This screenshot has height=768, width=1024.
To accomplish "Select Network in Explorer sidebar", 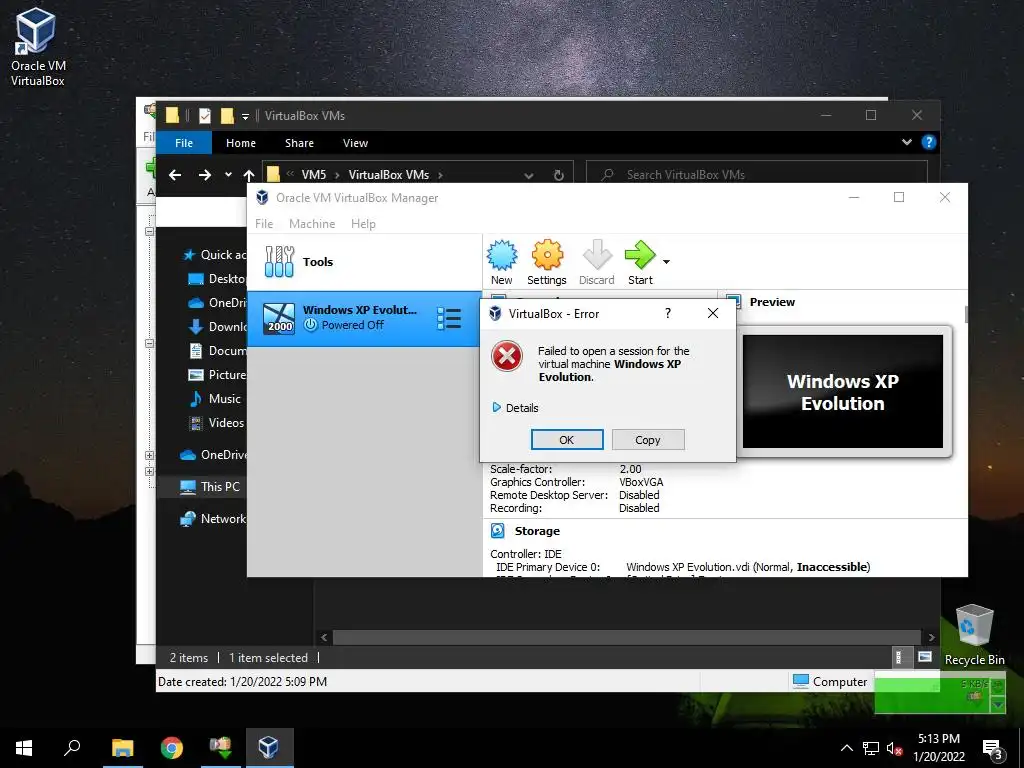I will click(214, 519).
